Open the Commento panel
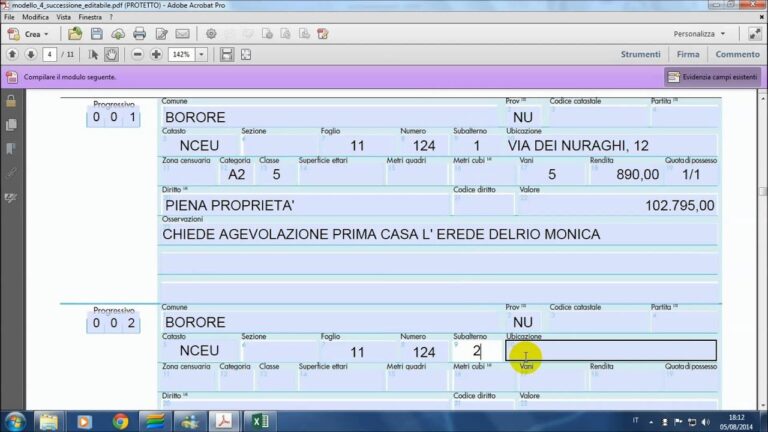 point(737,54)
